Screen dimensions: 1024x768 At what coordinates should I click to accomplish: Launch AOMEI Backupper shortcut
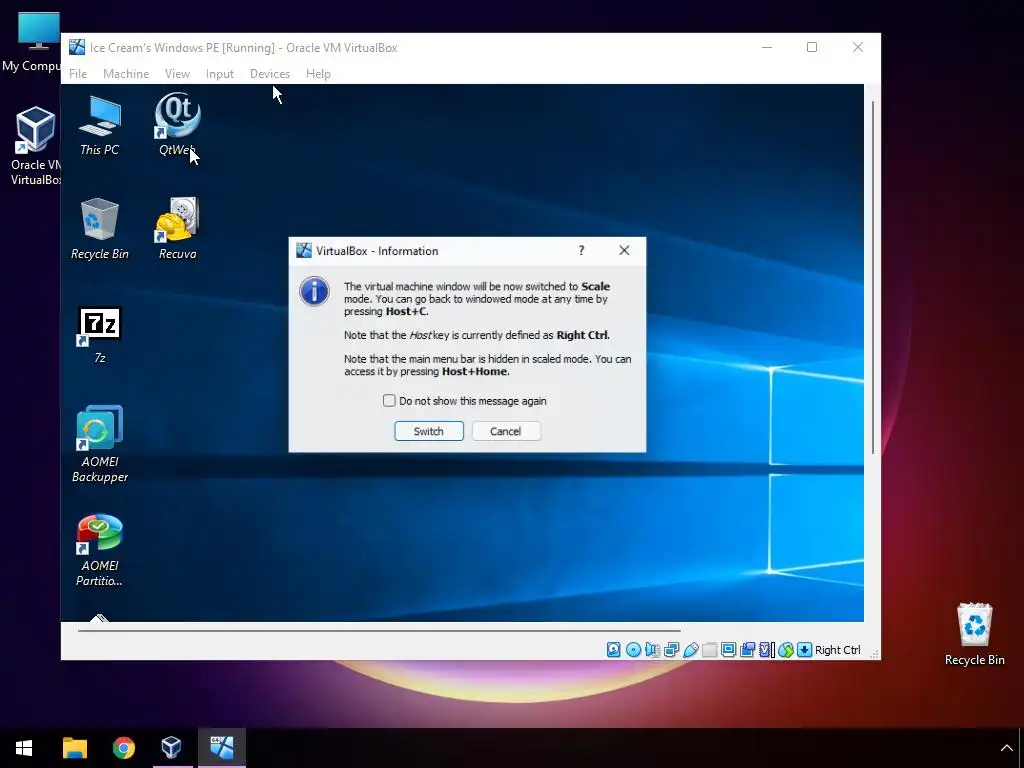point(99,444)
